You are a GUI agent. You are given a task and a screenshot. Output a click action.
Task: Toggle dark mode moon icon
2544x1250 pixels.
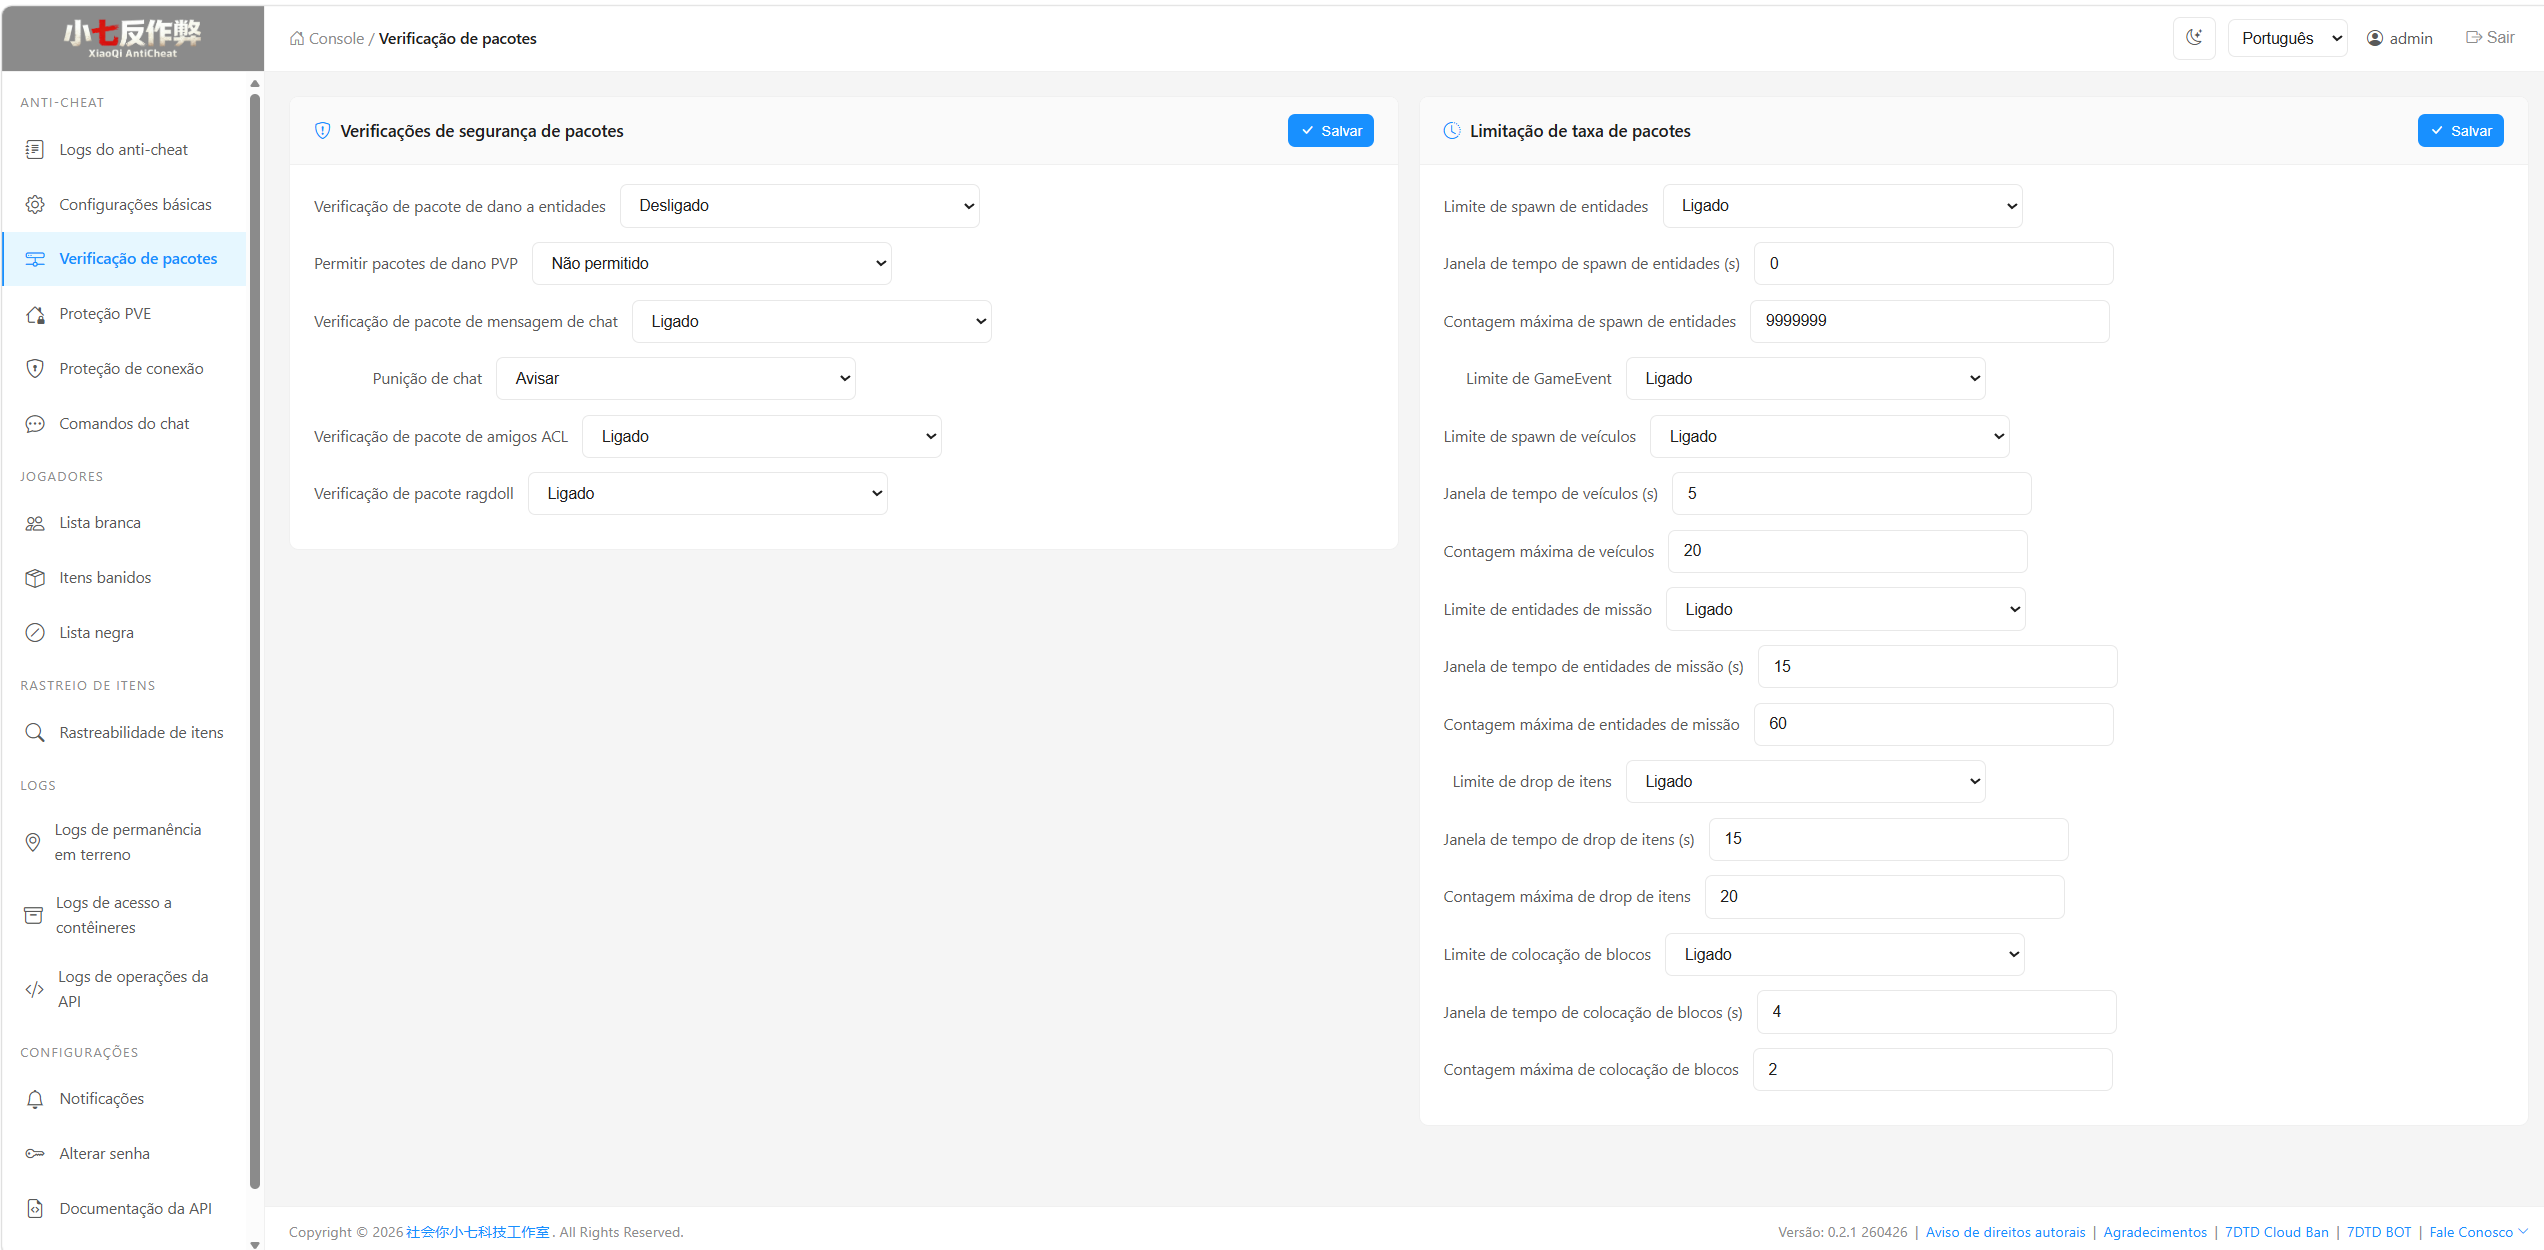point(2193,38)
